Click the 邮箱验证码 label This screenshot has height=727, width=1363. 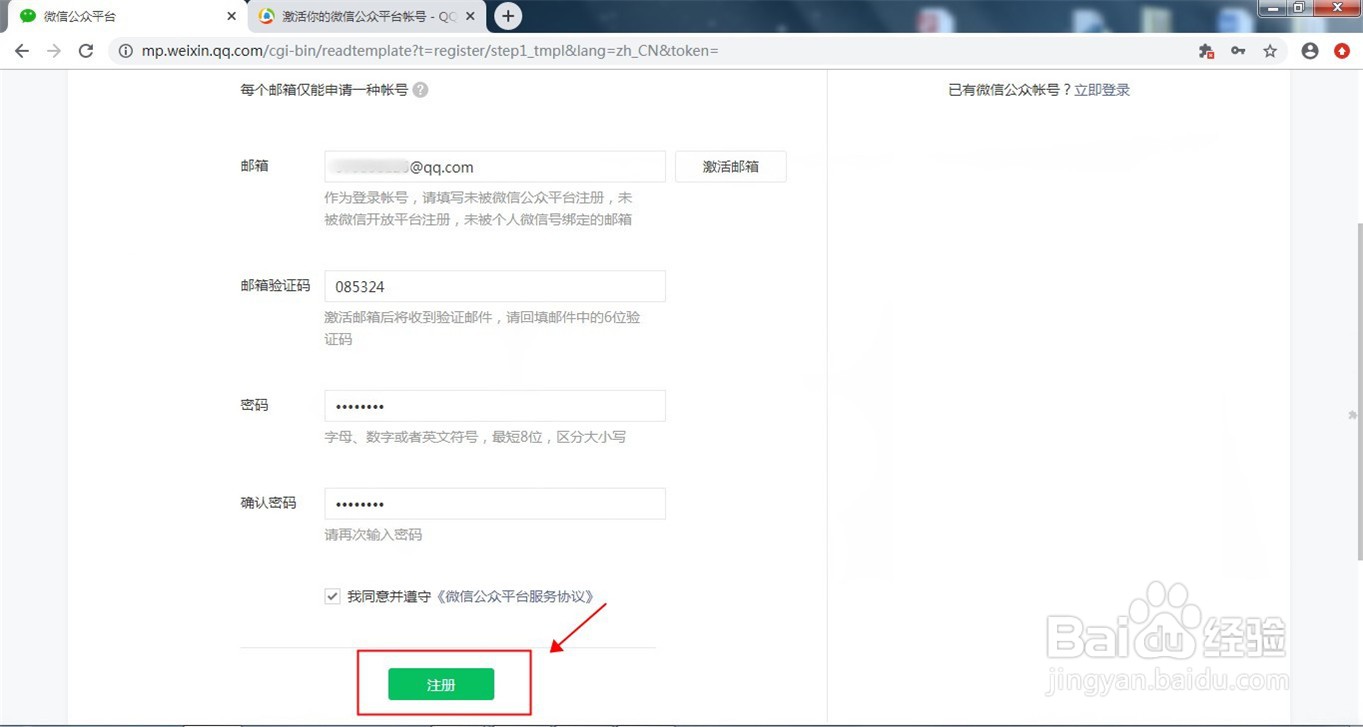click(x=275, y=286)
